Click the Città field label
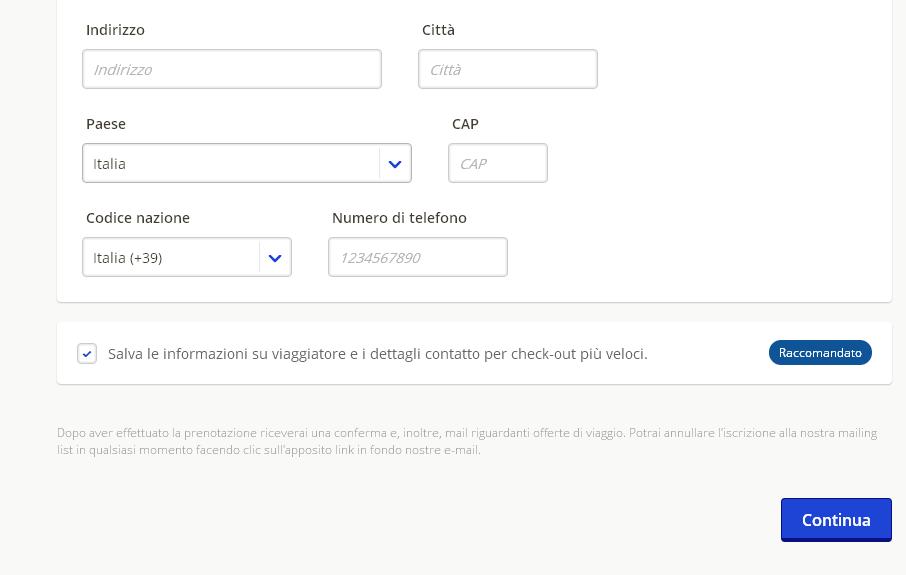Viewport: 906px width, 575px height. tap(438, 30)
